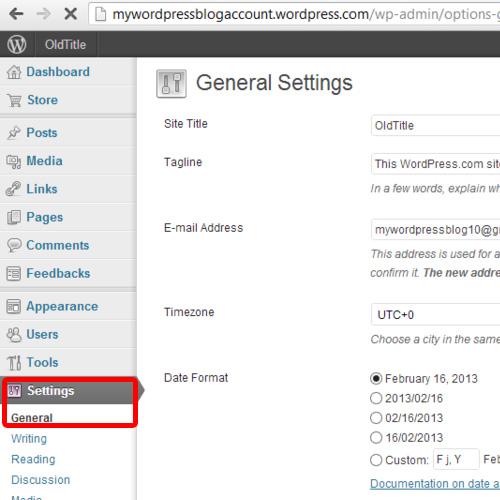
Task: Select the 02/16/2013 date format
Action: (x=376, y=418)
